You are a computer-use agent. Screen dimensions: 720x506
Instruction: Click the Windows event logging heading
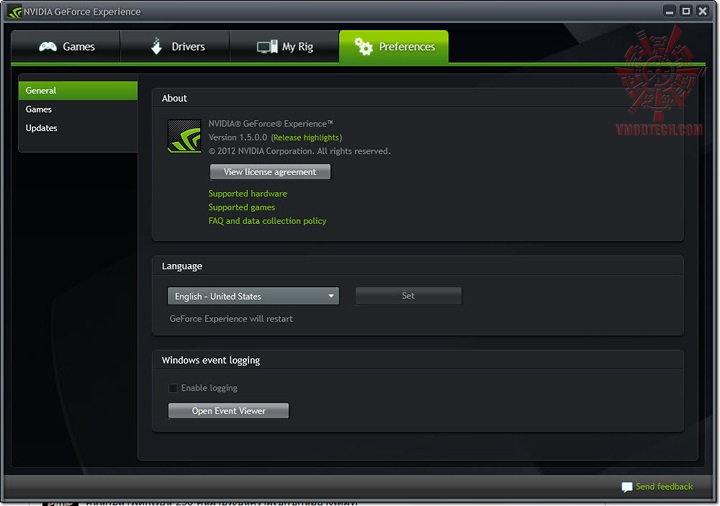tap(211, 360)
